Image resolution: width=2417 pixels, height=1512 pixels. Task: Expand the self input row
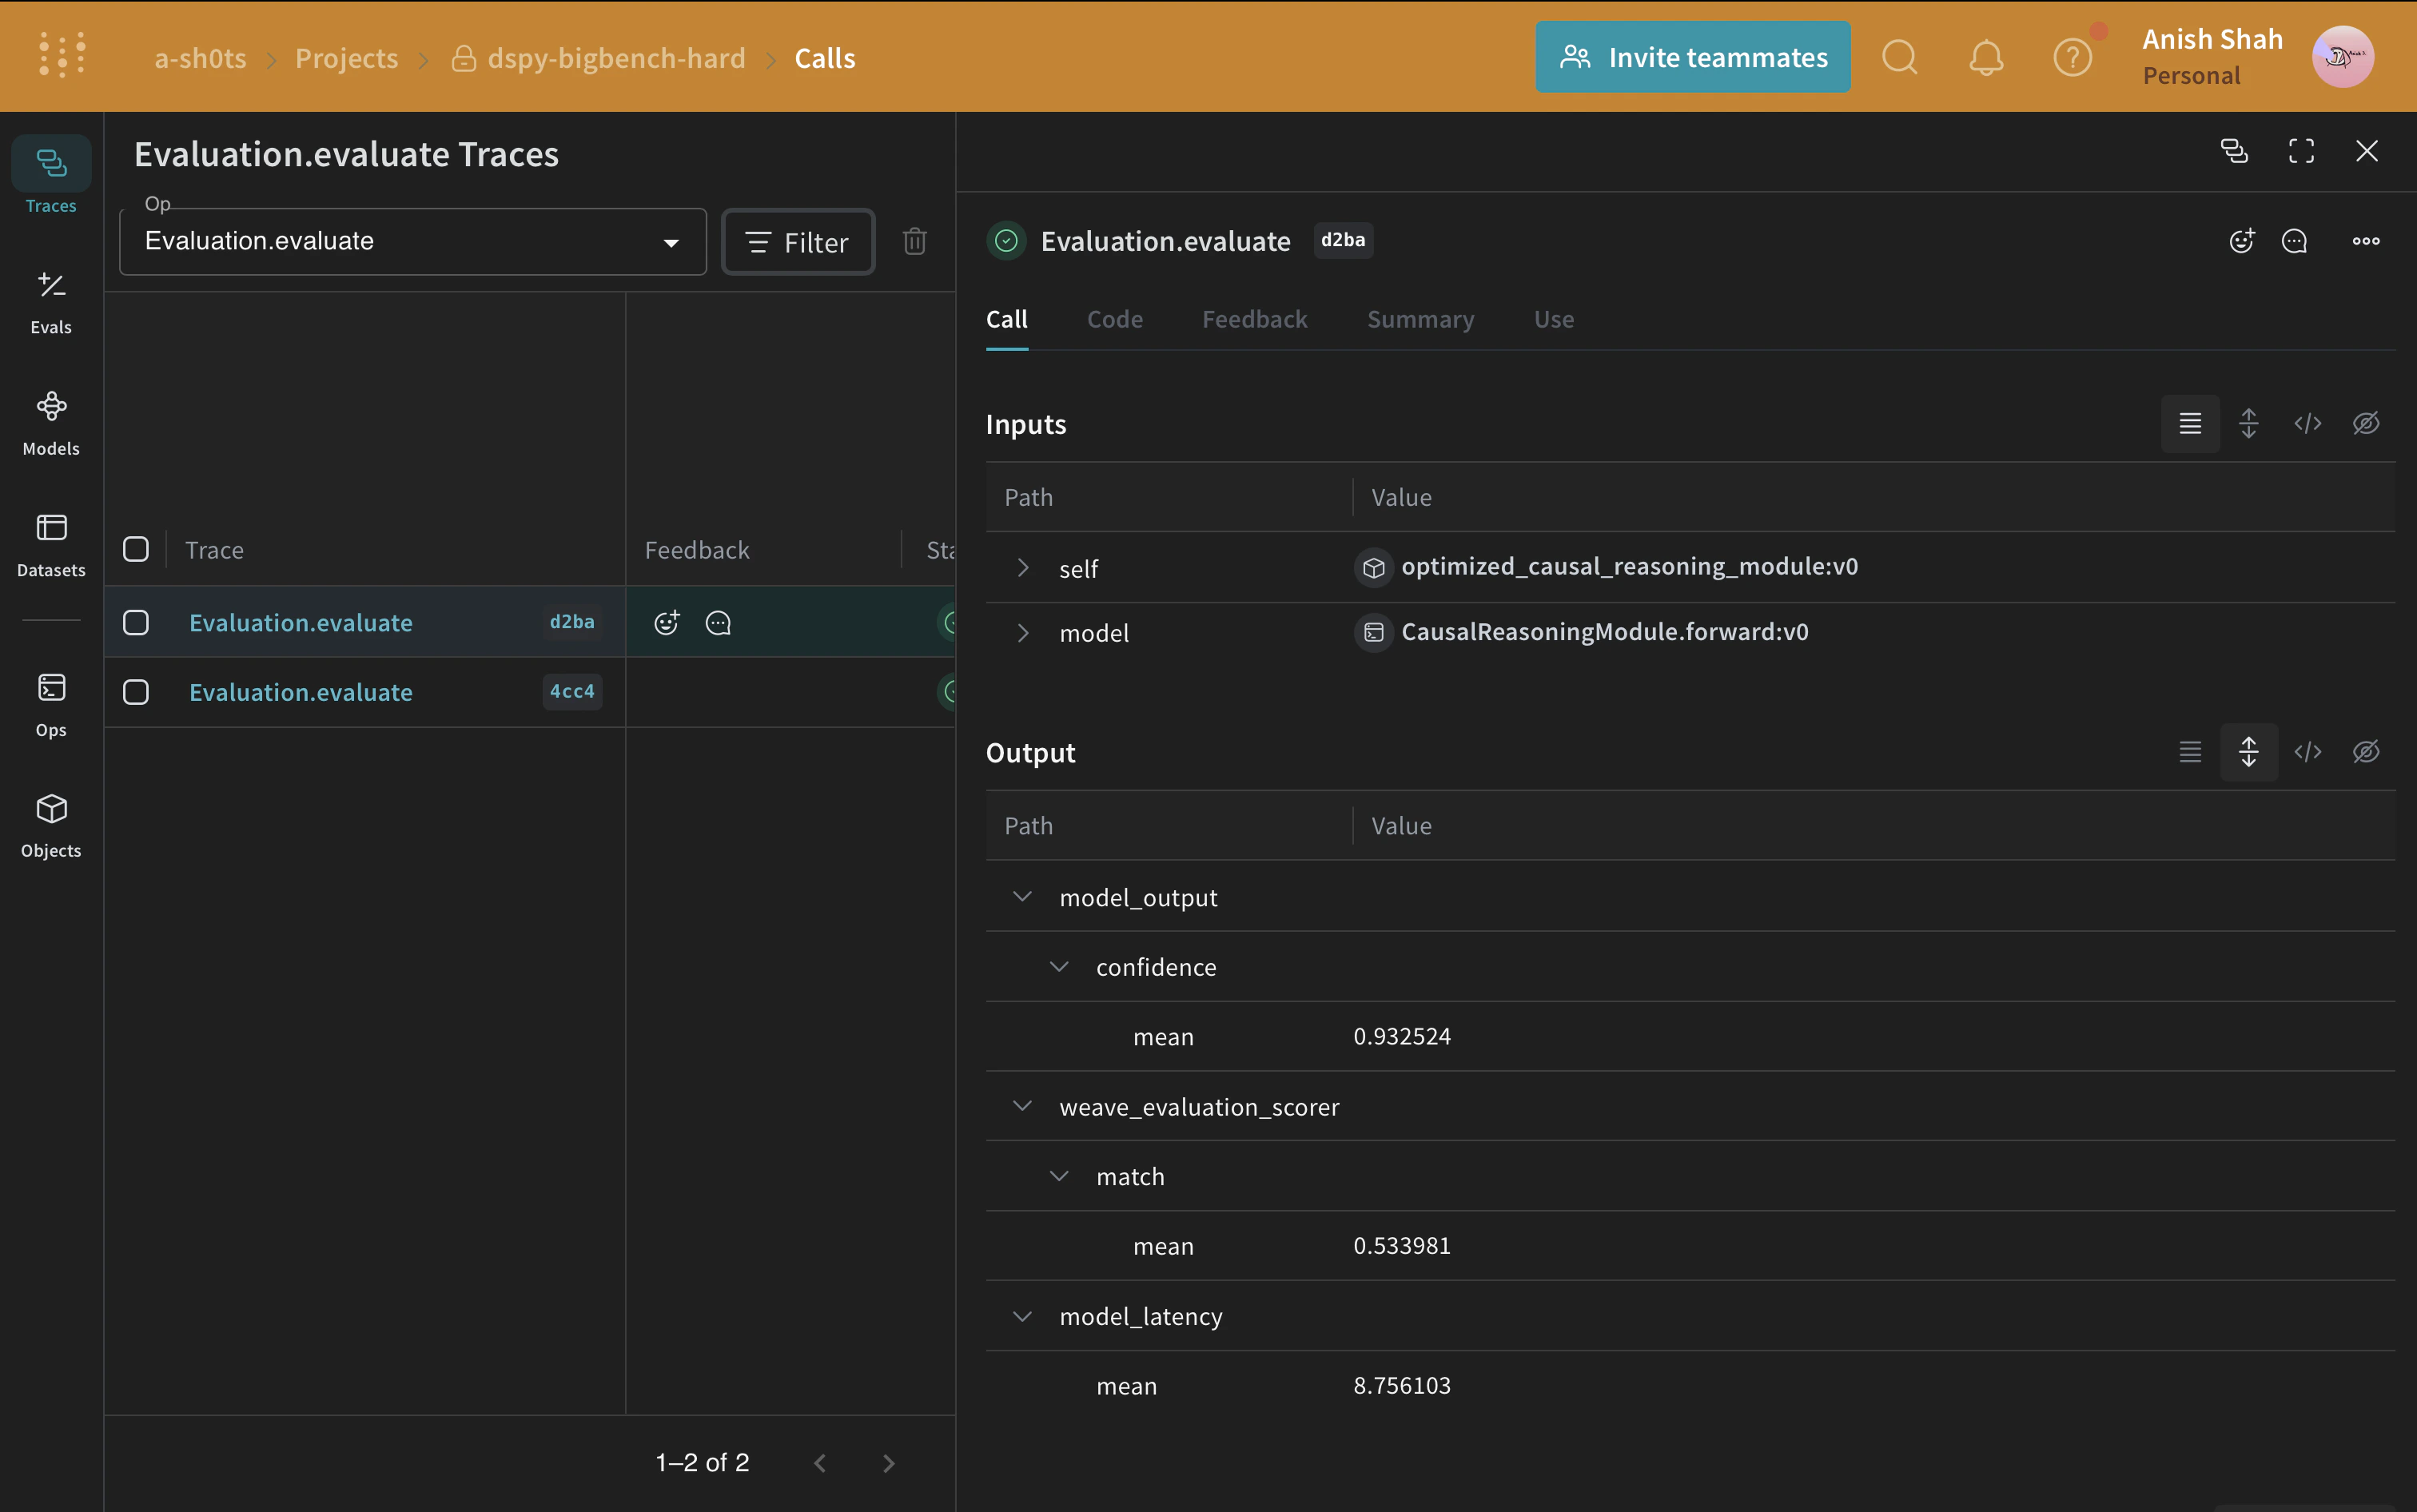1022,568
